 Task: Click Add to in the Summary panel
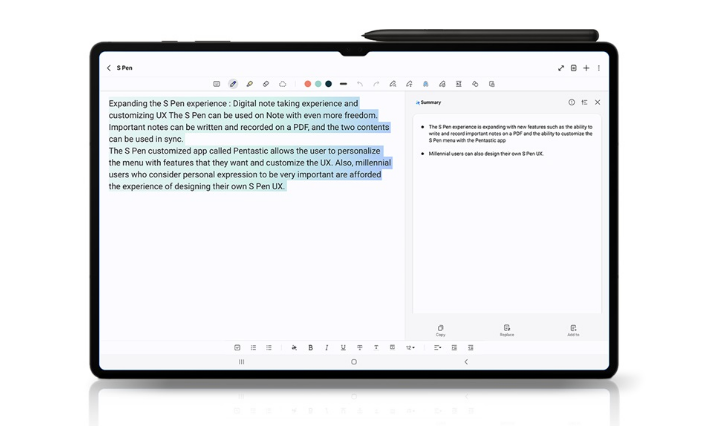click(x=573, y=329)
